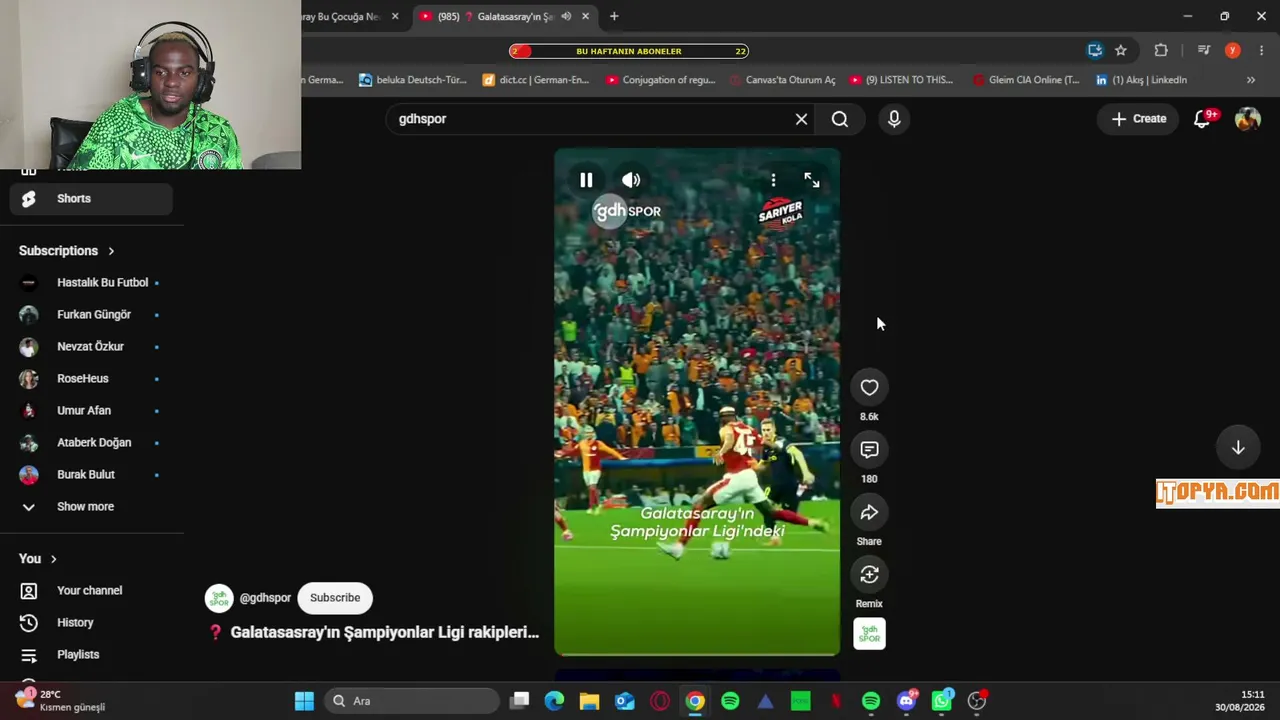
Task: Show more bookmarks with the chevron
Action: click(1250, 80)
